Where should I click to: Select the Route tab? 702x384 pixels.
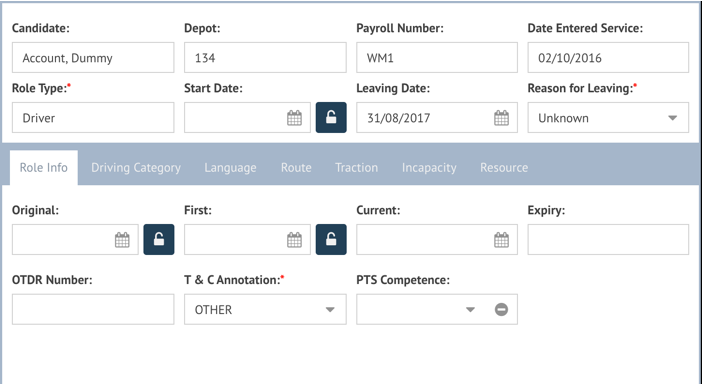(296, 167)
